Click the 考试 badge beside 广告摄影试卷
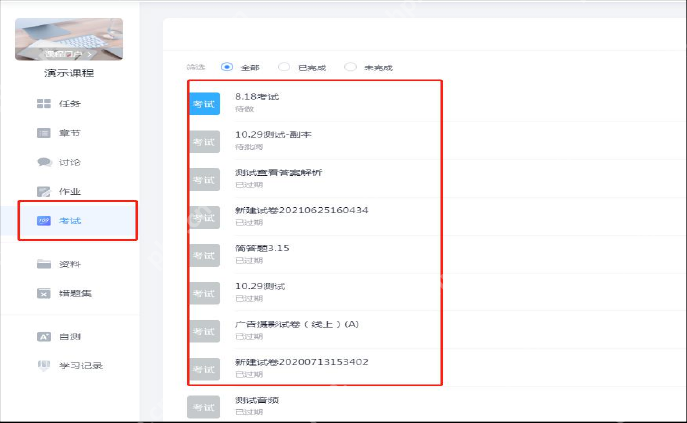The width and height of the screenshot is (687, 423). click(204, 331)
